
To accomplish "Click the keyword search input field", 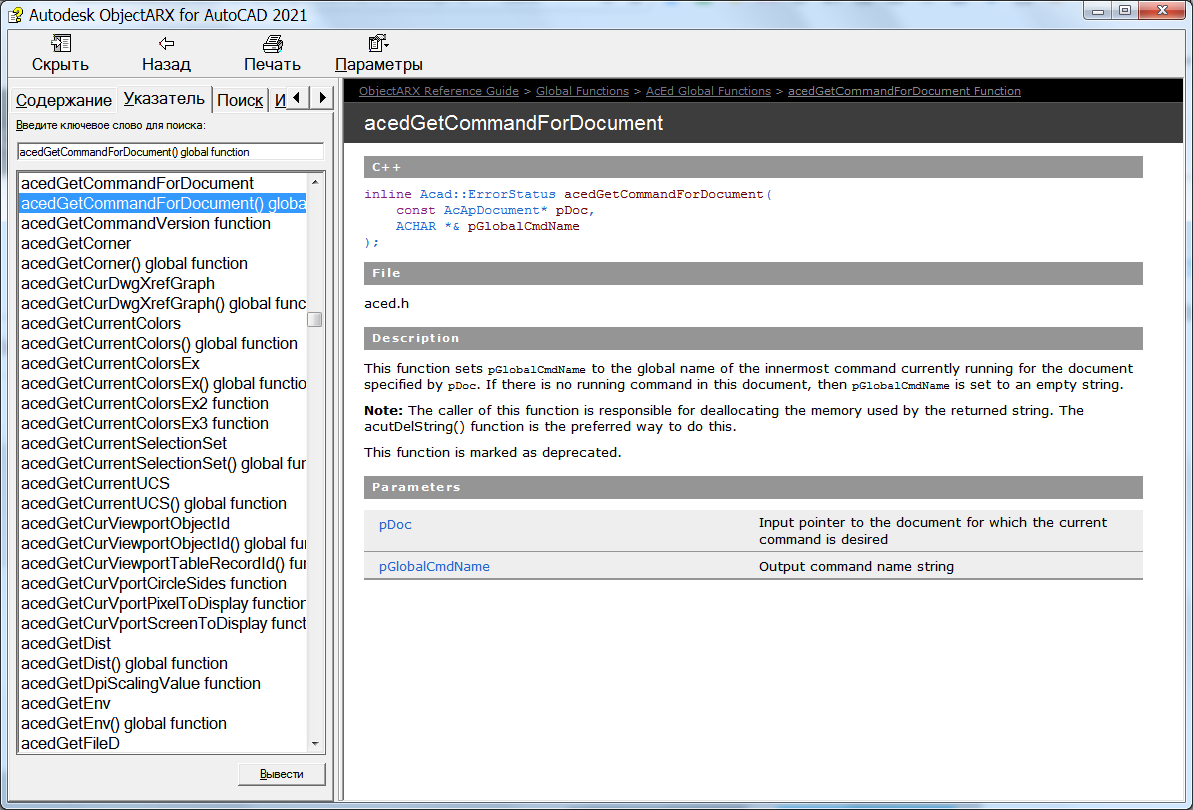I will (170, 152).
